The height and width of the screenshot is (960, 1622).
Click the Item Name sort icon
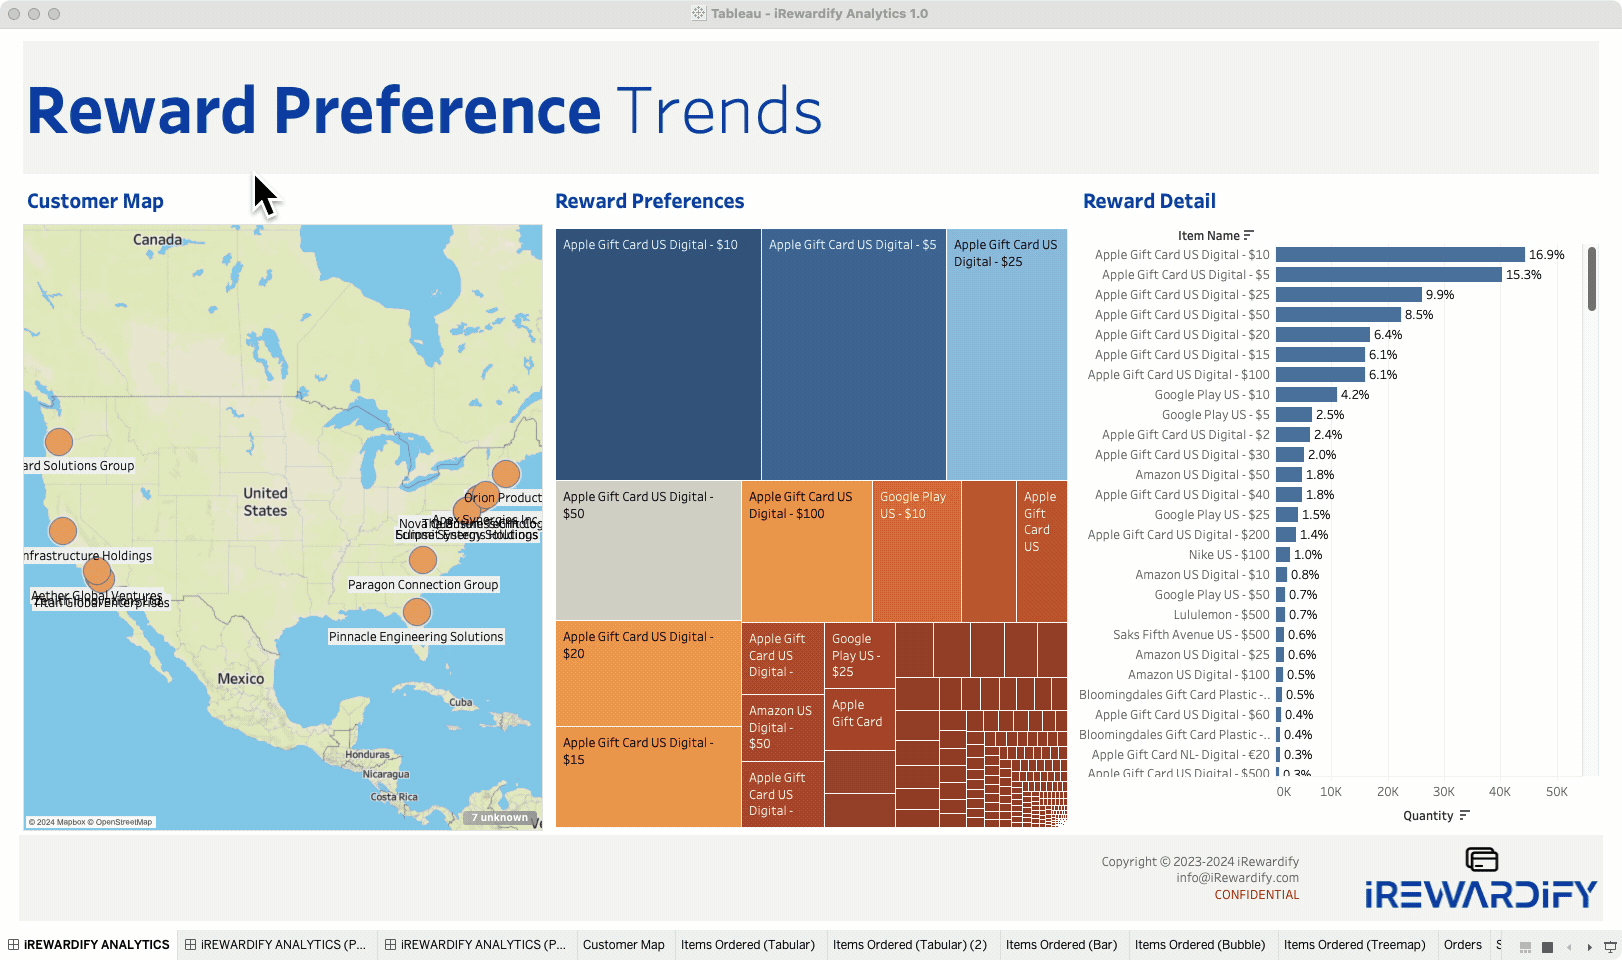(1248, 236)
